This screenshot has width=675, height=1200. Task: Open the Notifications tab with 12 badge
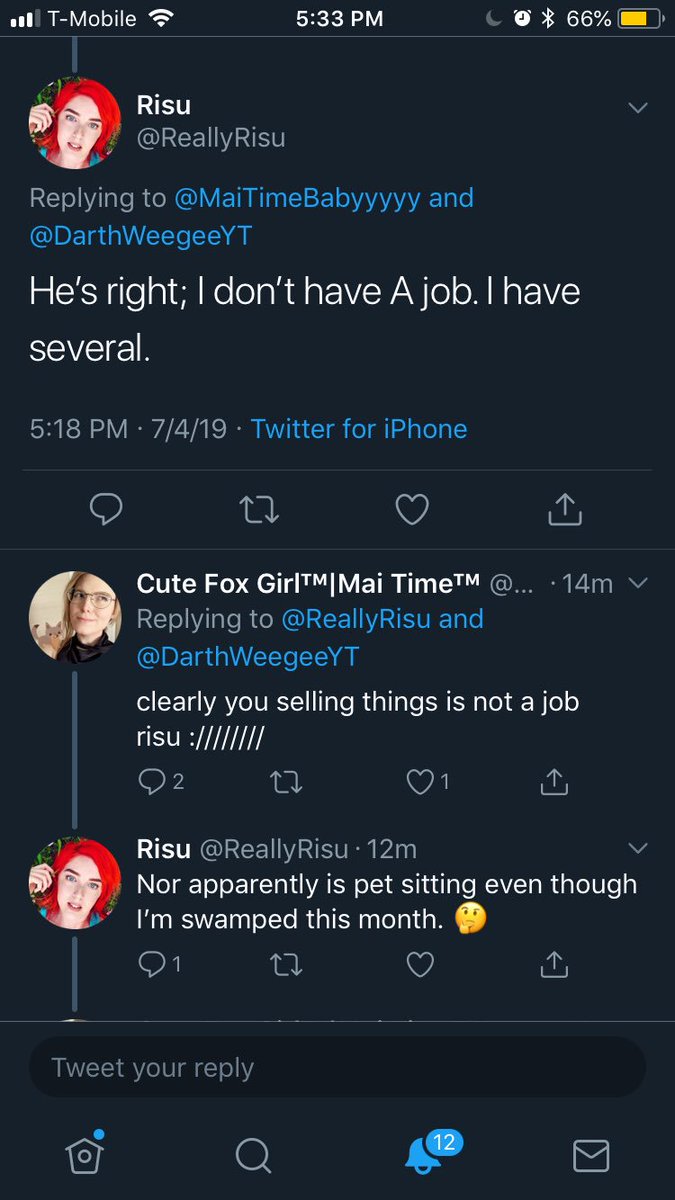tap(422, 1155)
